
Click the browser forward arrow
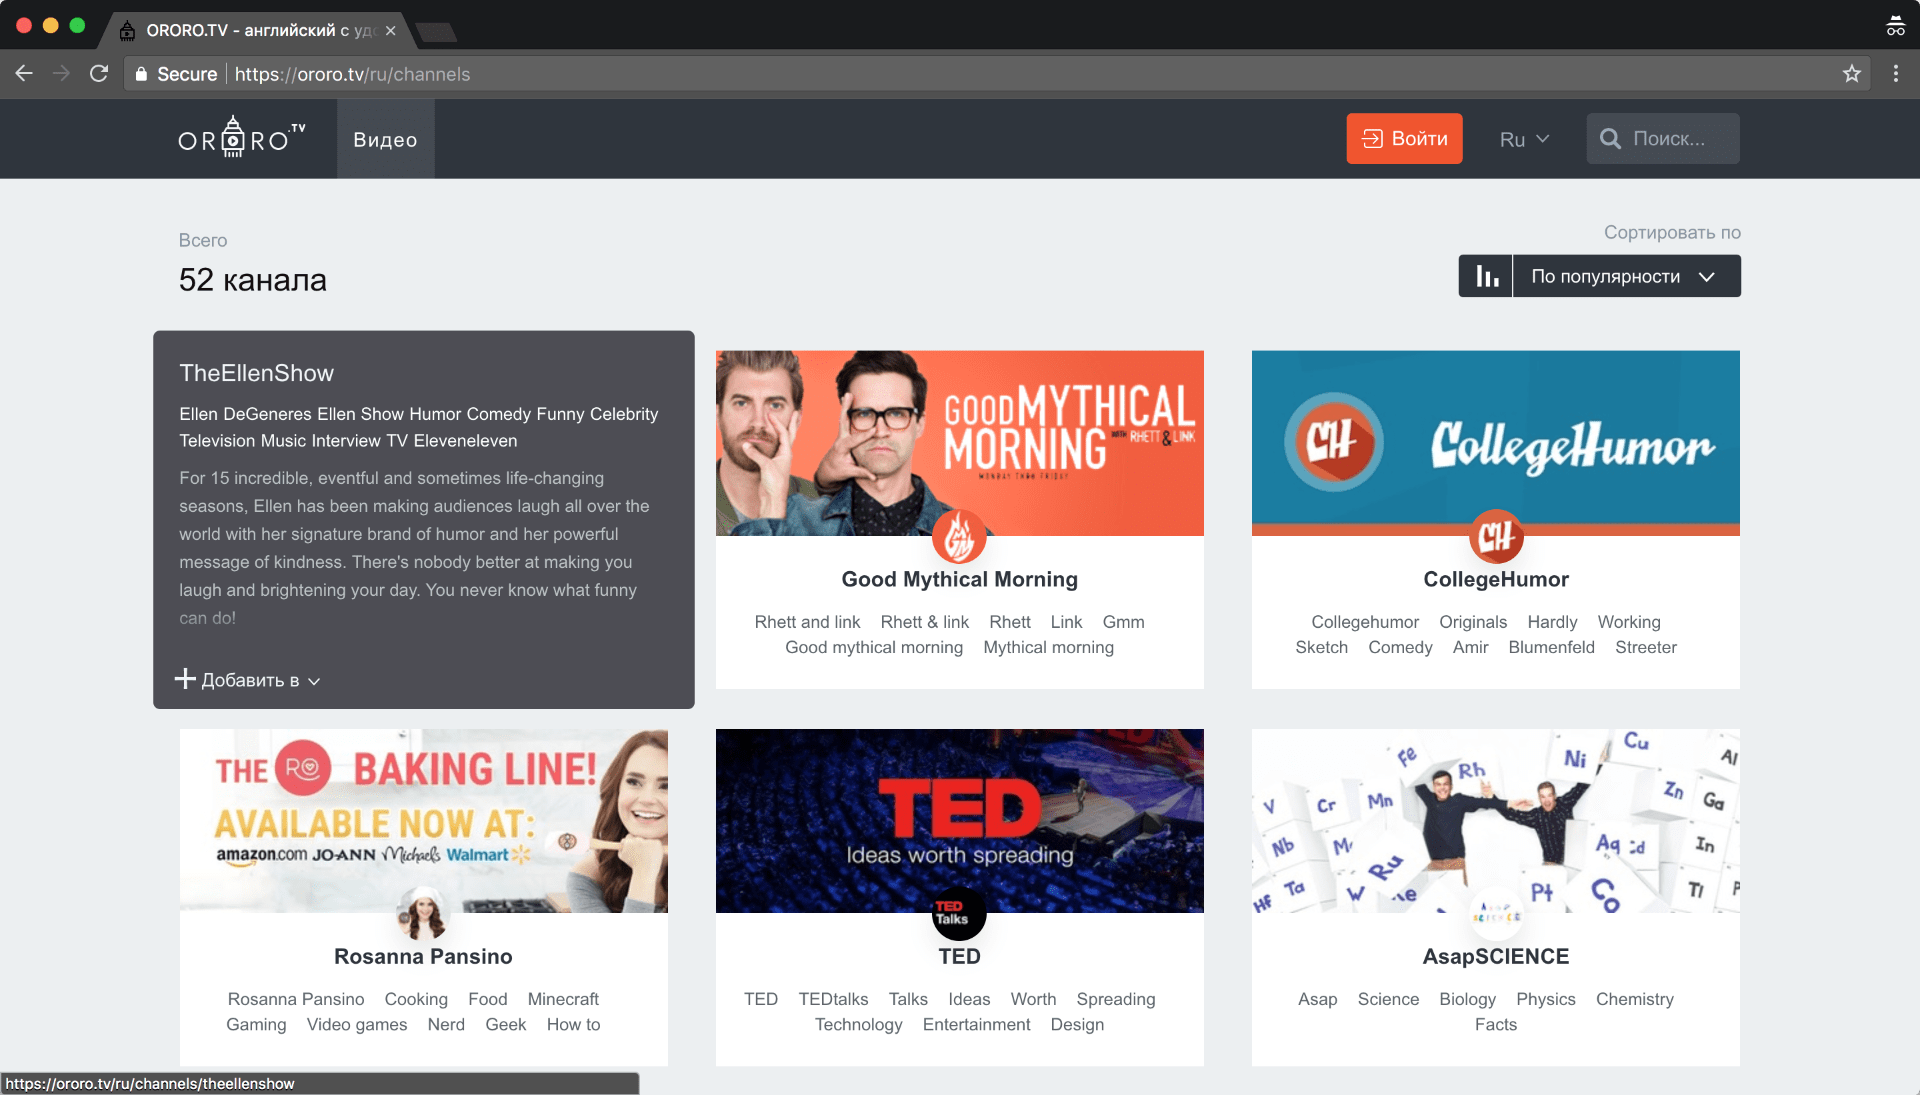[61, 74]
